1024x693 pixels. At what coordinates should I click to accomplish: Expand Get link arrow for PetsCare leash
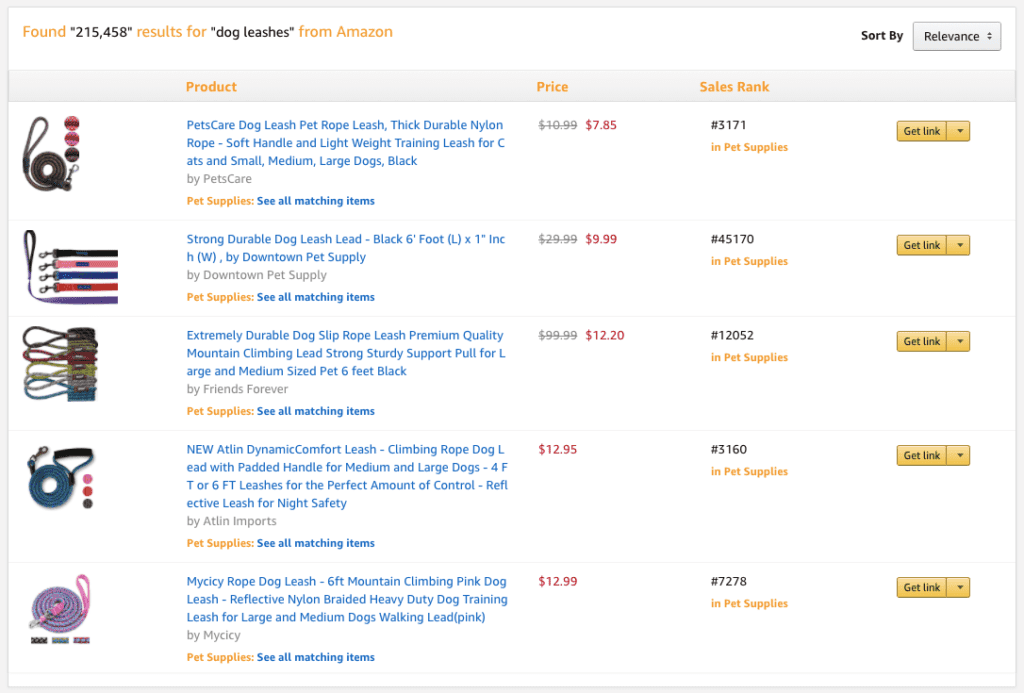pos(959,131)
